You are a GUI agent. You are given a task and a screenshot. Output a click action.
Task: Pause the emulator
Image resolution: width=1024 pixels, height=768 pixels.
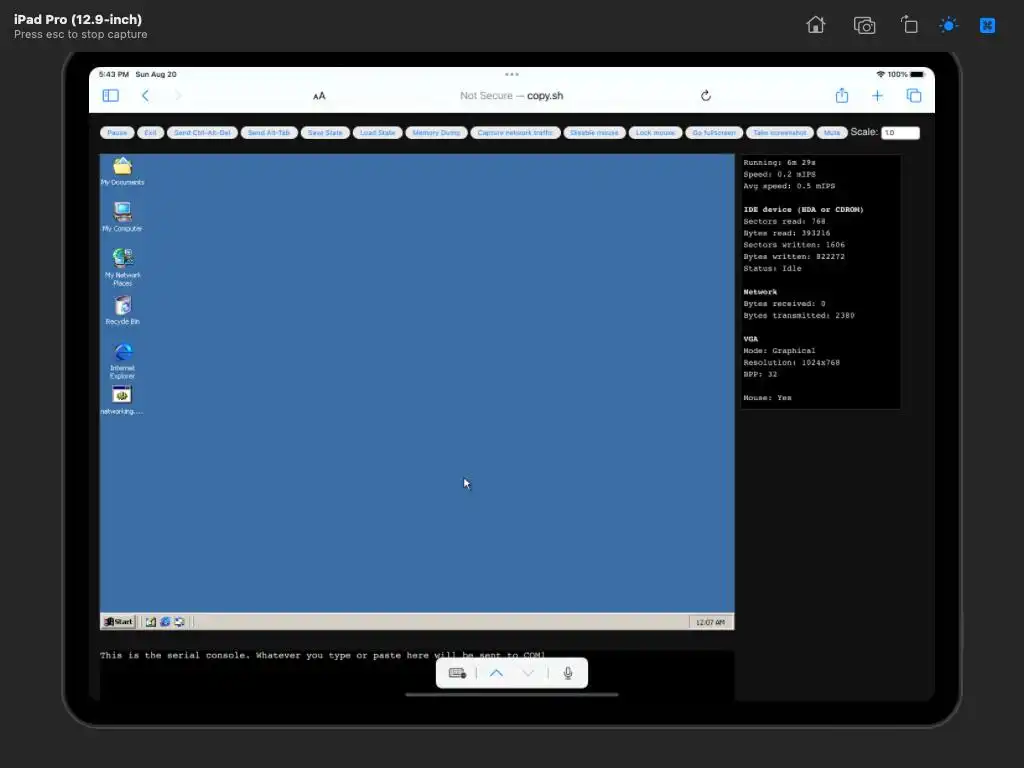(x=118, y=133)
